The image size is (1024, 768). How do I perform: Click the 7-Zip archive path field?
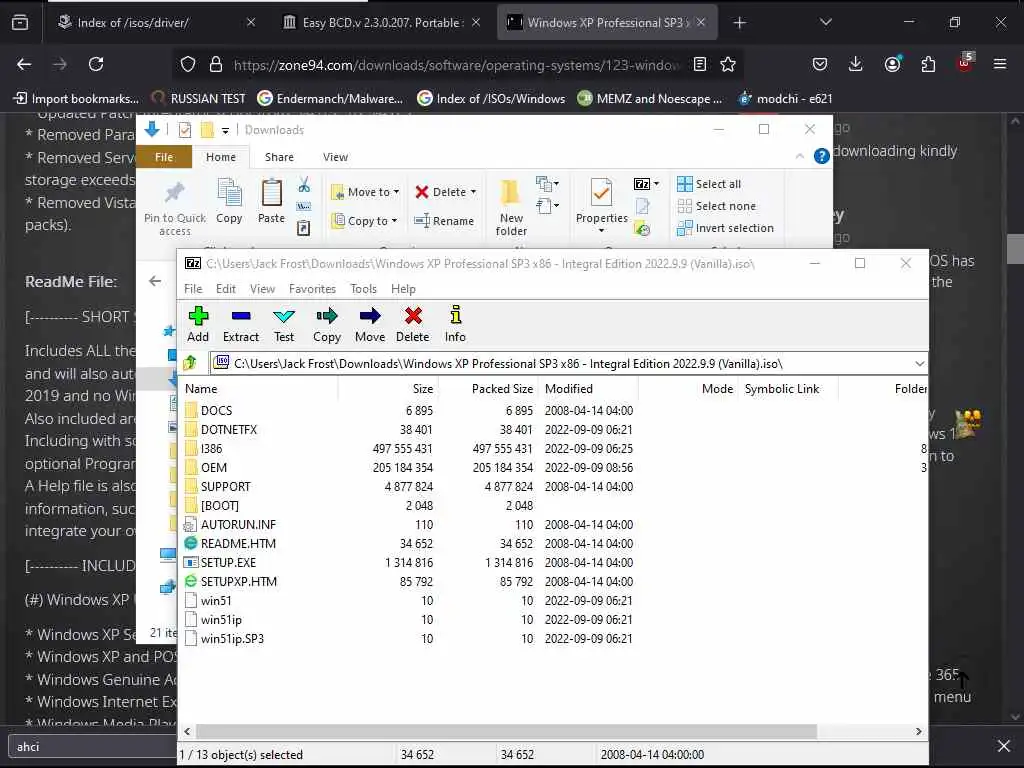click(x=562, y=364)
